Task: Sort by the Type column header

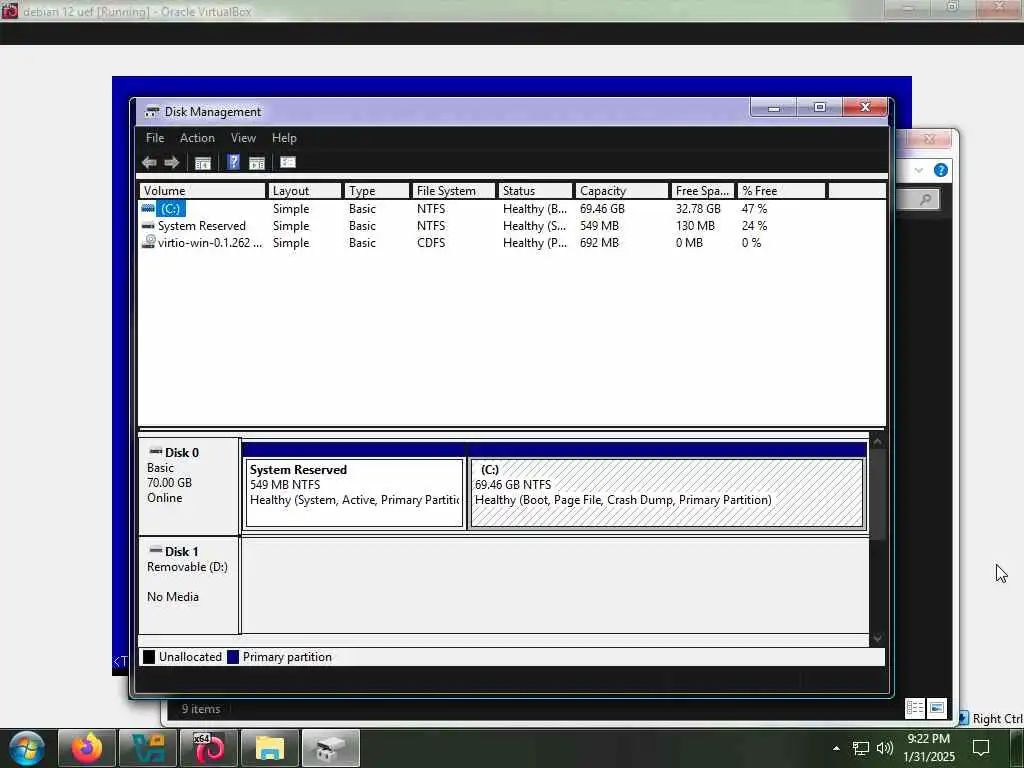Action: [x=377, y=191]
